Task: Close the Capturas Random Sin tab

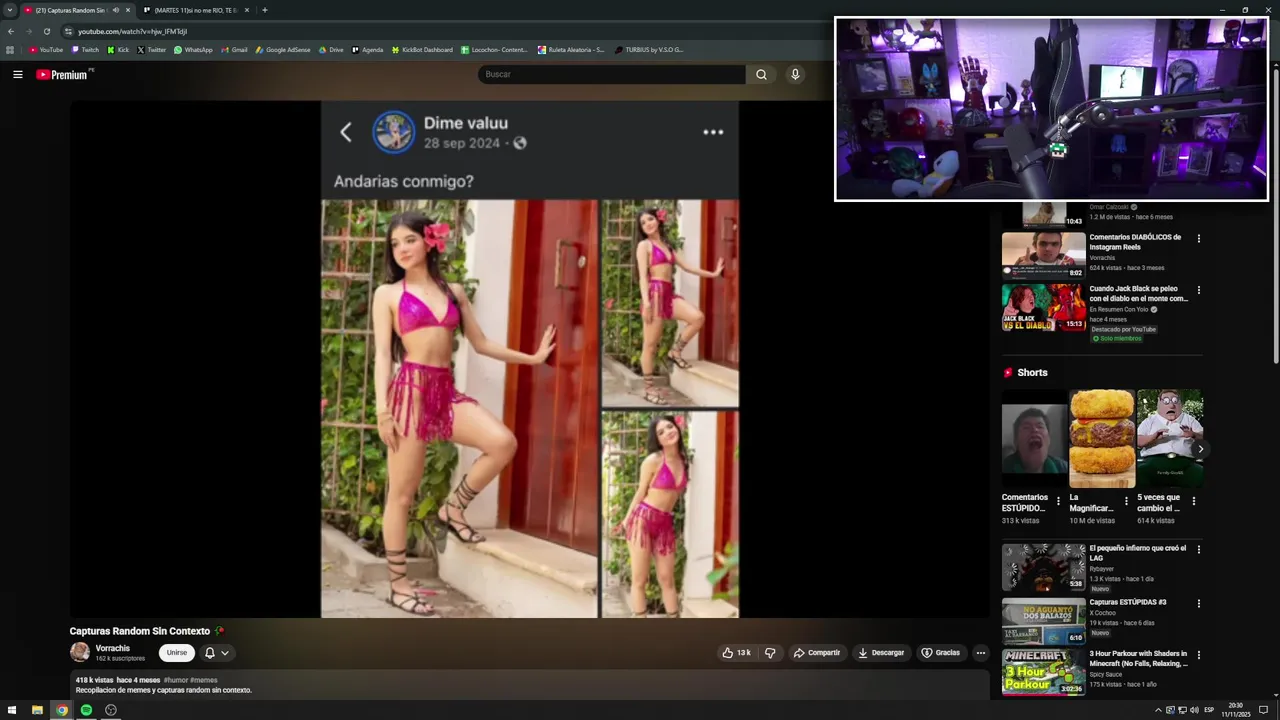Action: pyautogui.click(x=128, y=10)
